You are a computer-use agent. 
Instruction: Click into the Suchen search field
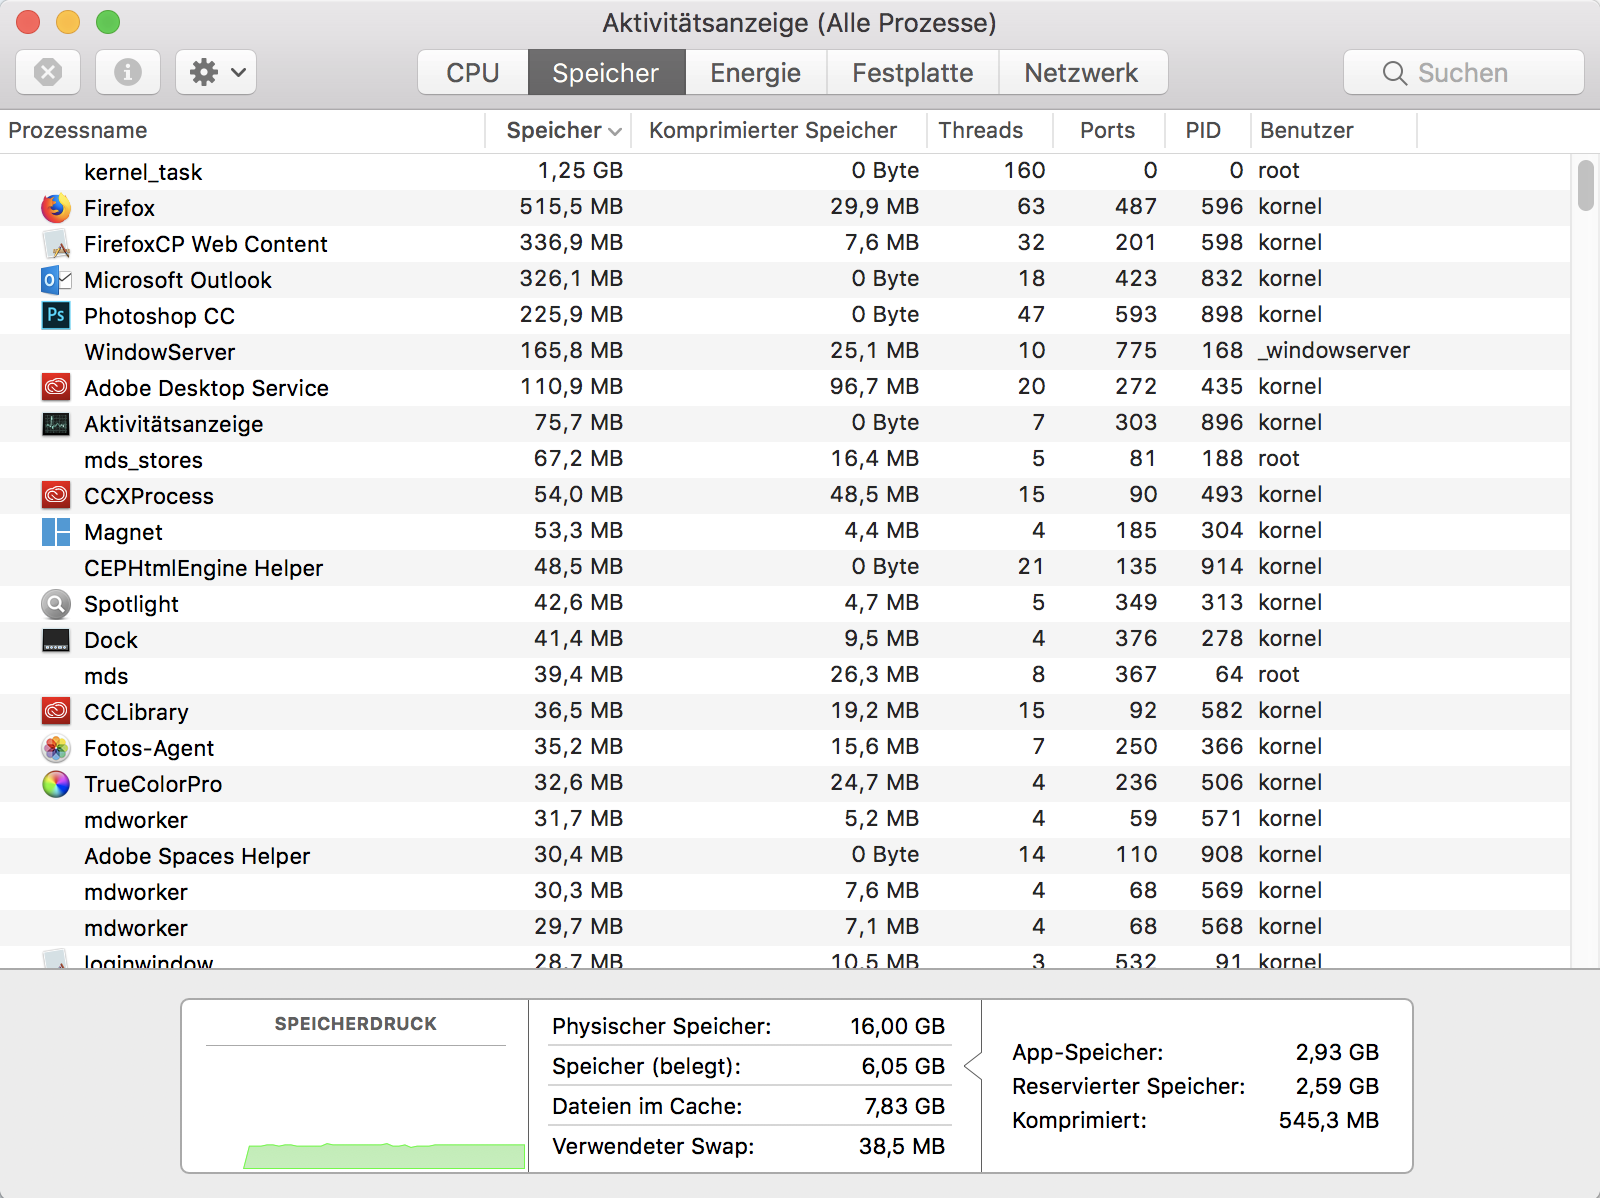click(1464, 72)
